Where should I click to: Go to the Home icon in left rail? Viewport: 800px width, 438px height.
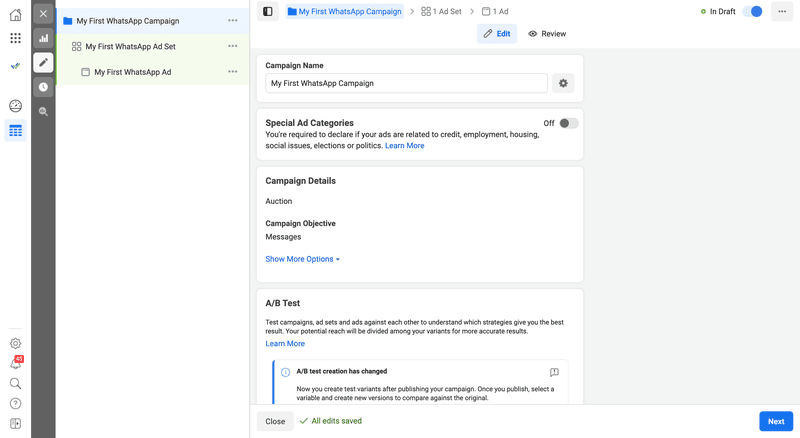[15, 15]
